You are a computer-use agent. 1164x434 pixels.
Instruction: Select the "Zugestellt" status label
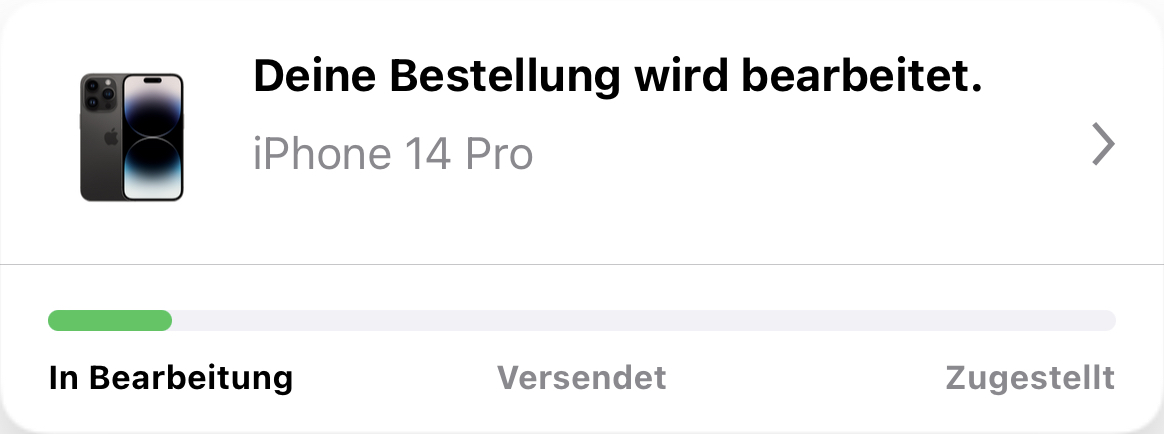1030,378
